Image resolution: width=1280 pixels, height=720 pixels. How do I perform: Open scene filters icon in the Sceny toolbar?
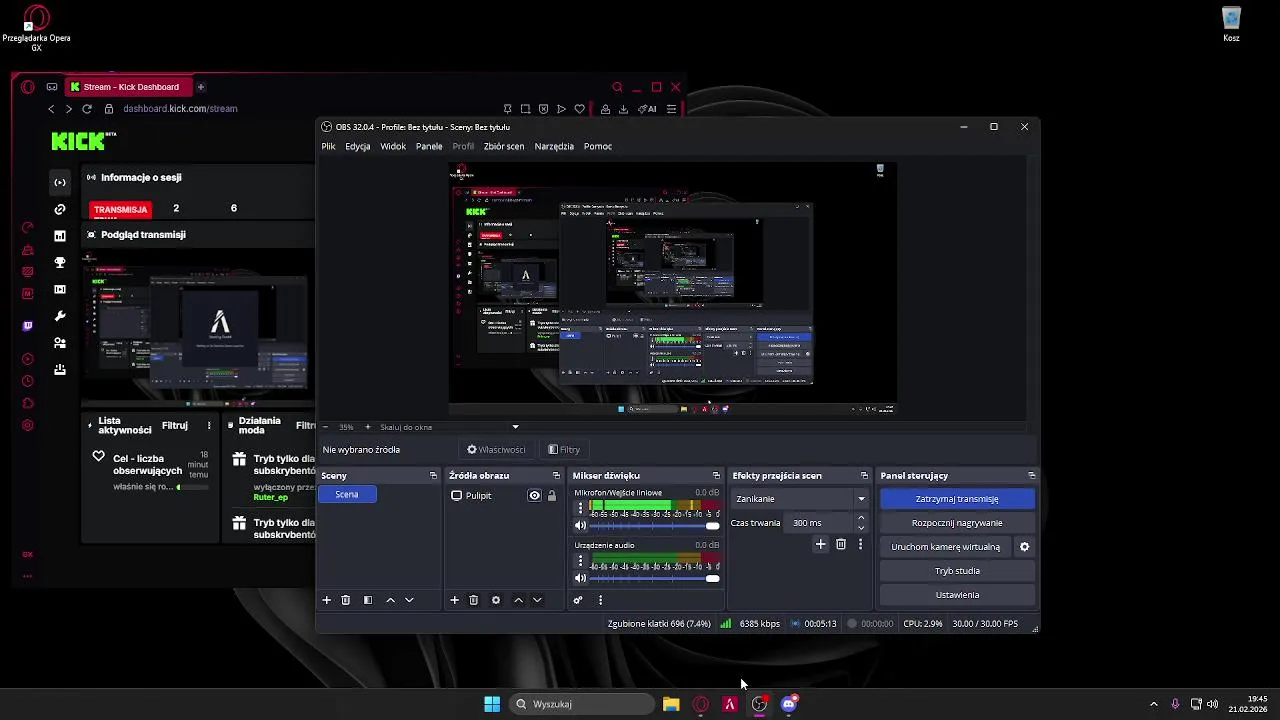click(x=367, y=600)
